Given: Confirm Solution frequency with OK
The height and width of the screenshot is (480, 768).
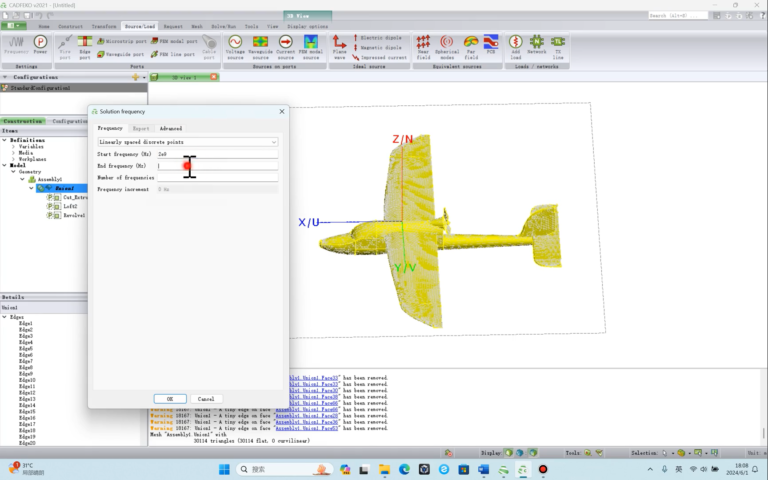Looking at the screenshot, I should tap(170, 399).
